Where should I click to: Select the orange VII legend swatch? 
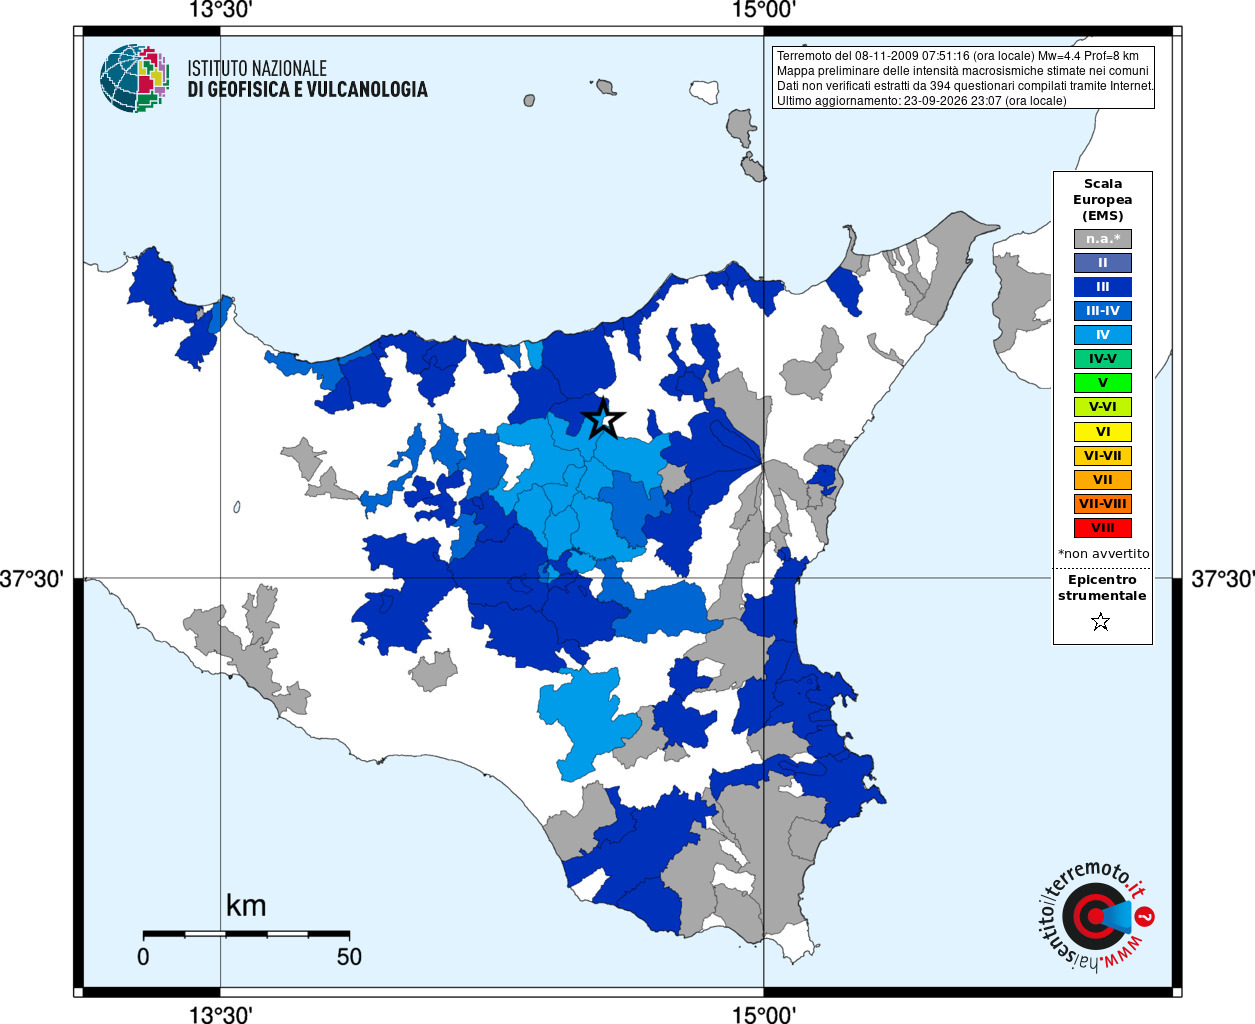(x=1103, y=480)
